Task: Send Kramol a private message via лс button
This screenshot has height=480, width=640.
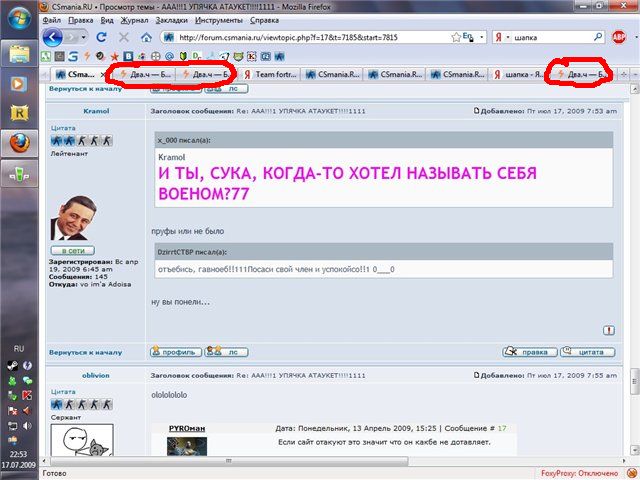Action: tap(227, 352)
